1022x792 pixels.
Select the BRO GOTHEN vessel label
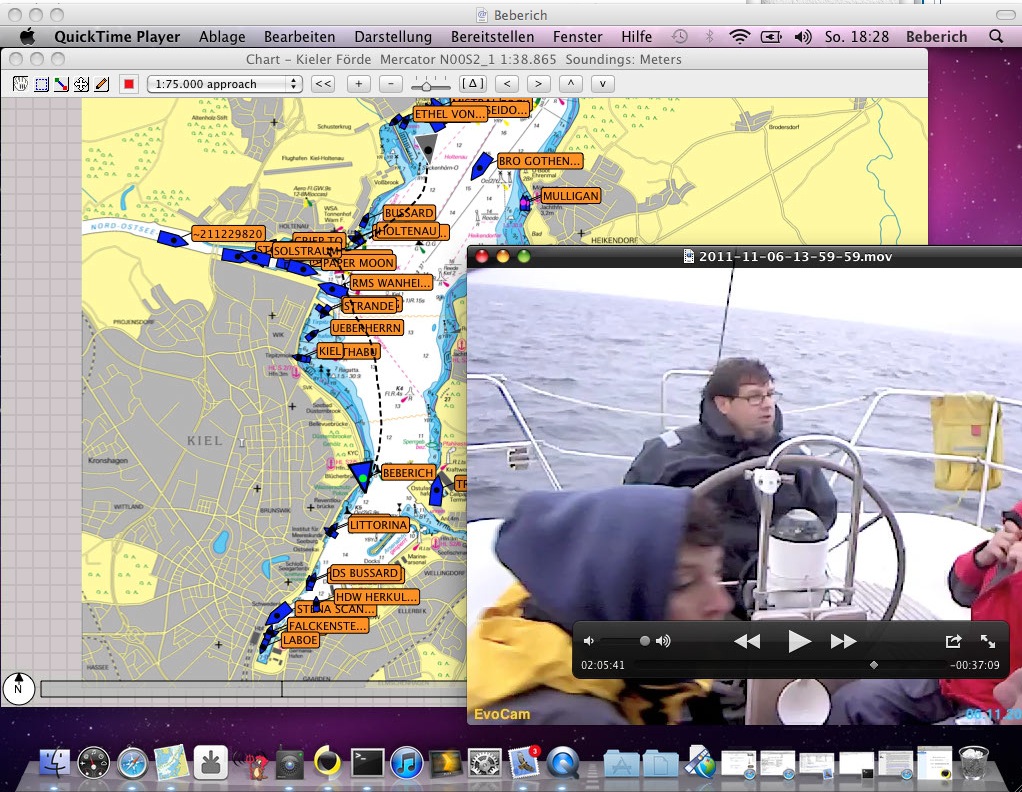(x=540, y=161)
